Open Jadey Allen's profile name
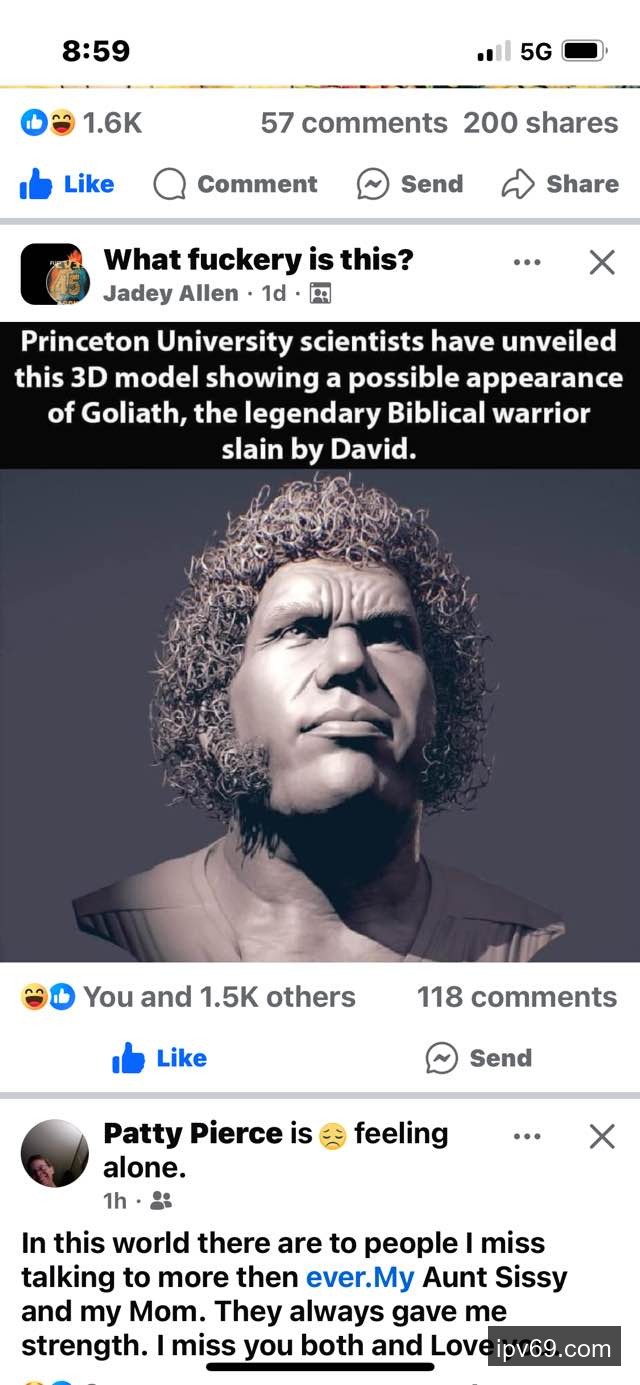Screen dimensions: 640x1385 pos(171,293)
